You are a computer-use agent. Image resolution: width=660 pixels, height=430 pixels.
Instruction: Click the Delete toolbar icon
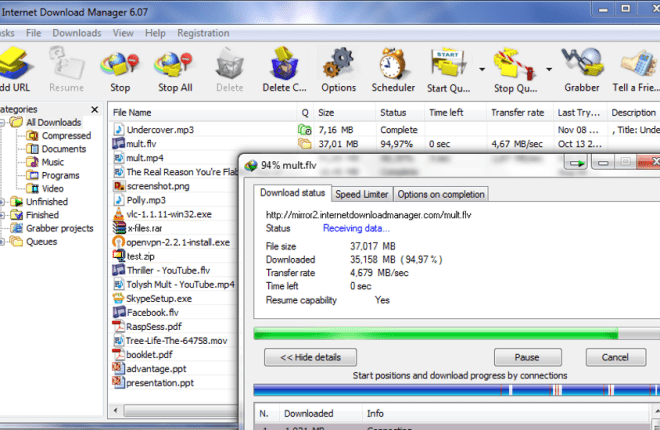tap(230, 64)
